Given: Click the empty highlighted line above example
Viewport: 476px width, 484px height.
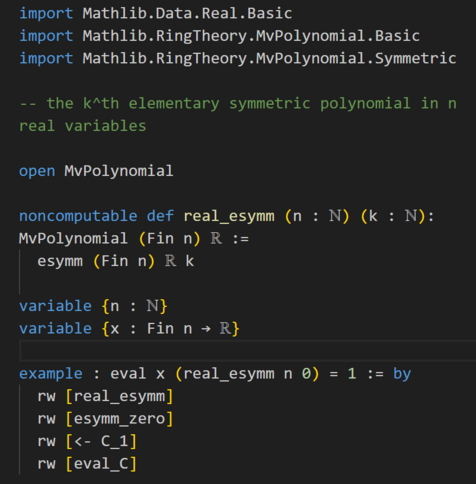Looking at the screenshot, I should tap(247, 351).
